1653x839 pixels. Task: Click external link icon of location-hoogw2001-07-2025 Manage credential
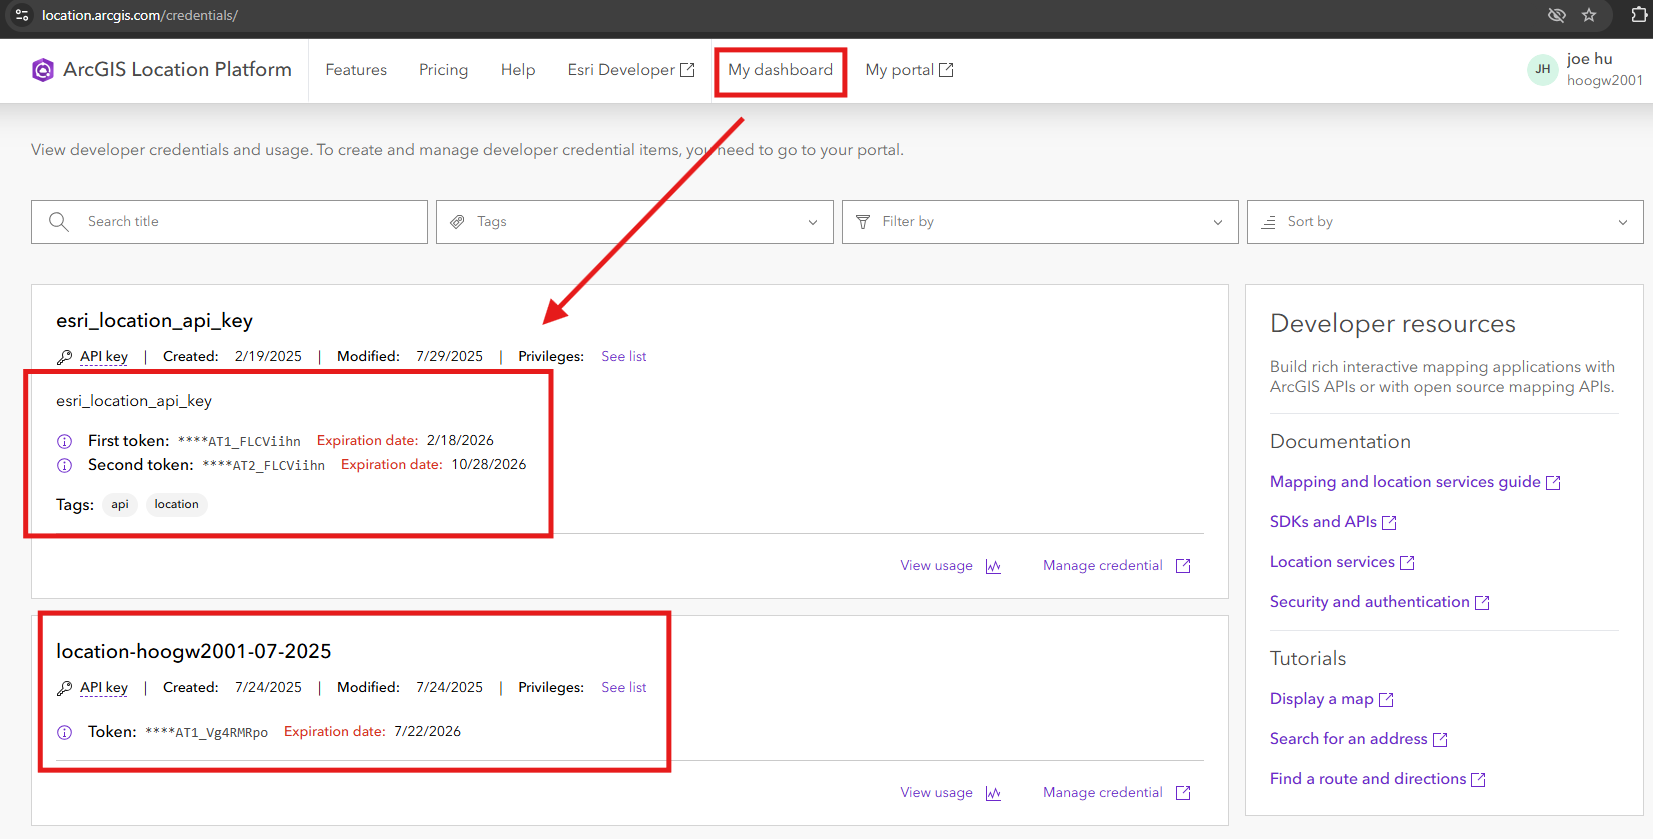coord(1183,793)
